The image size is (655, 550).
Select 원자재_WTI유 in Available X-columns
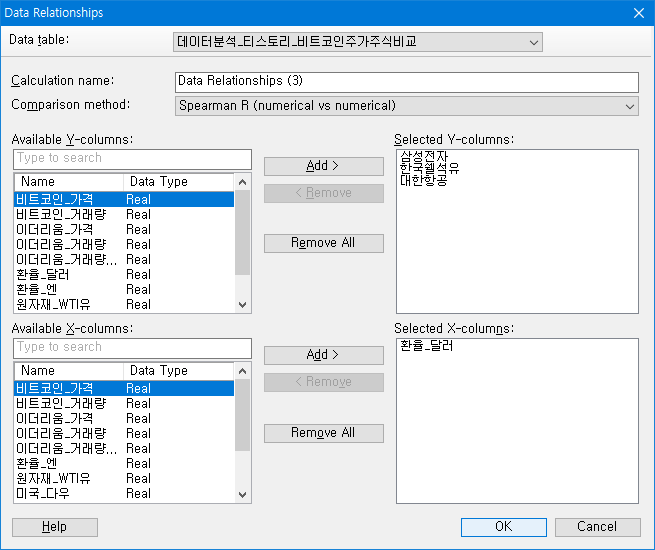[x=124, y=479]
